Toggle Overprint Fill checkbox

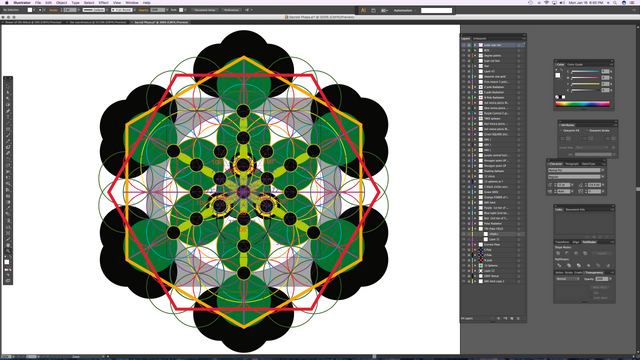tap(561, 130)
